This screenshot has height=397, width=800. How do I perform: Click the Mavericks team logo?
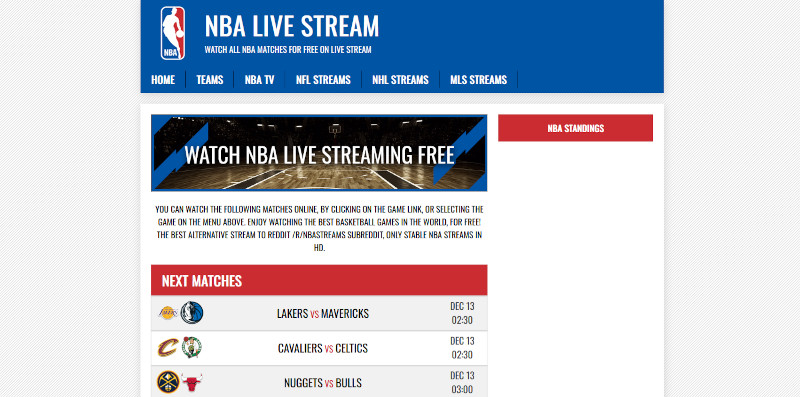pos(192,313)
